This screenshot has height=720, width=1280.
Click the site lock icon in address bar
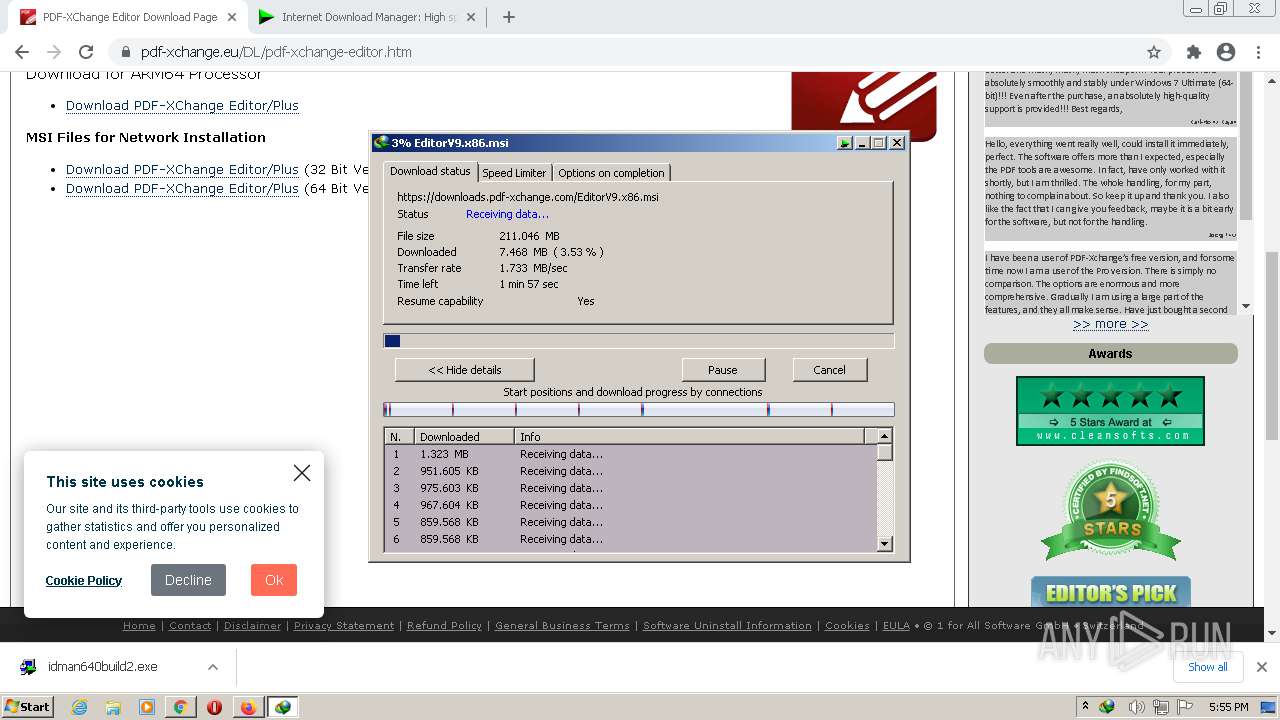pyautogui.click(x=125, y=52)
